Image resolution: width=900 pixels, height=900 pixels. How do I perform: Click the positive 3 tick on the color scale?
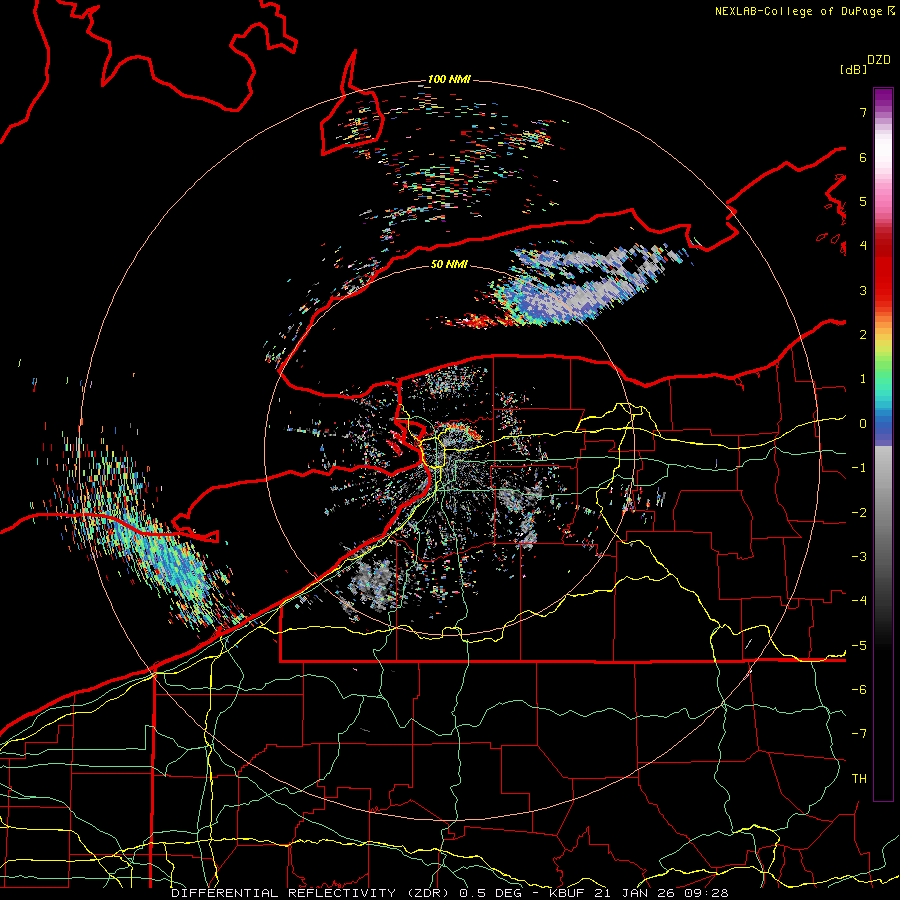(863, 290)
